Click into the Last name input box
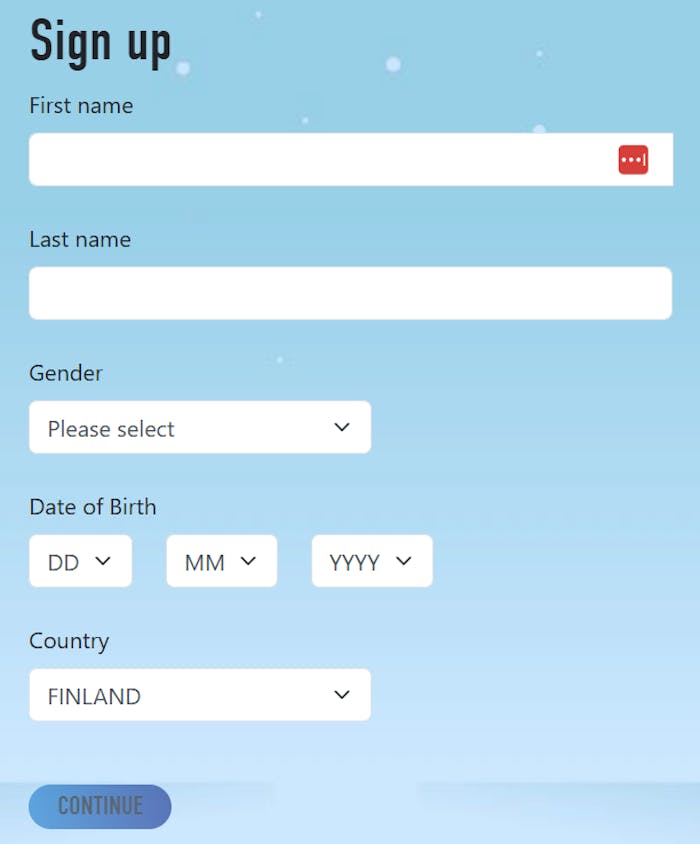This screenshot has width=700, height=844. pyautogui.click(x=350, y=293)
